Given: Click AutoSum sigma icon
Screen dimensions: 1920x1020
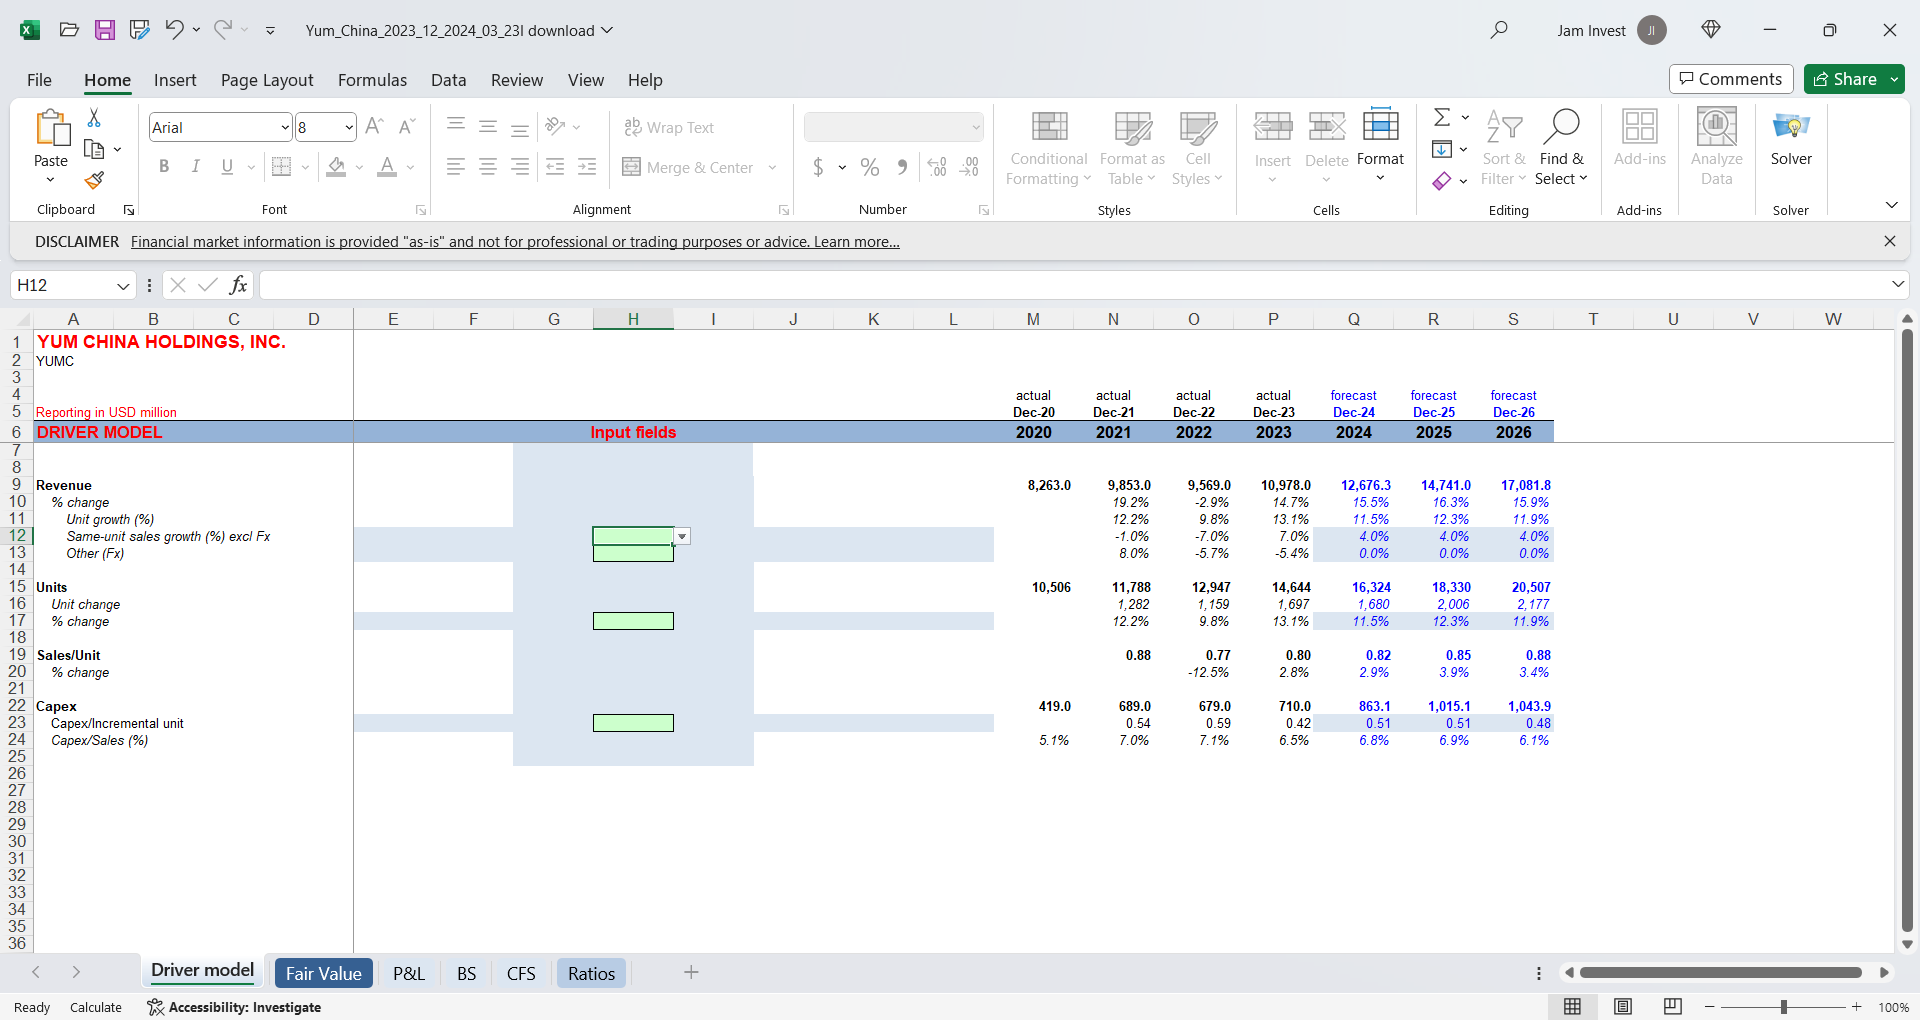Looking at the screenshot, I should (x=1442, y=117).
